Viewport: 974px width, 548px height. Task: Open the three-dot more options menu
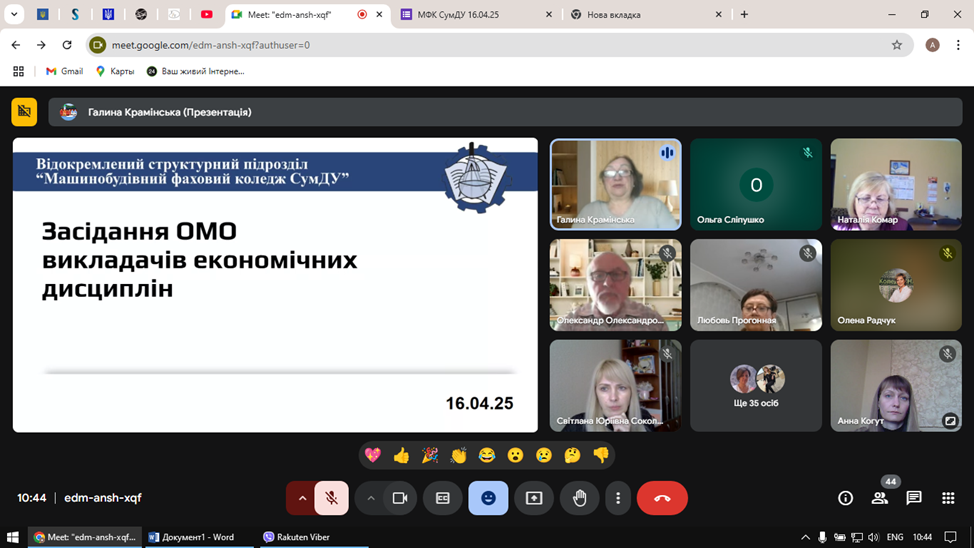click(618, 498)
